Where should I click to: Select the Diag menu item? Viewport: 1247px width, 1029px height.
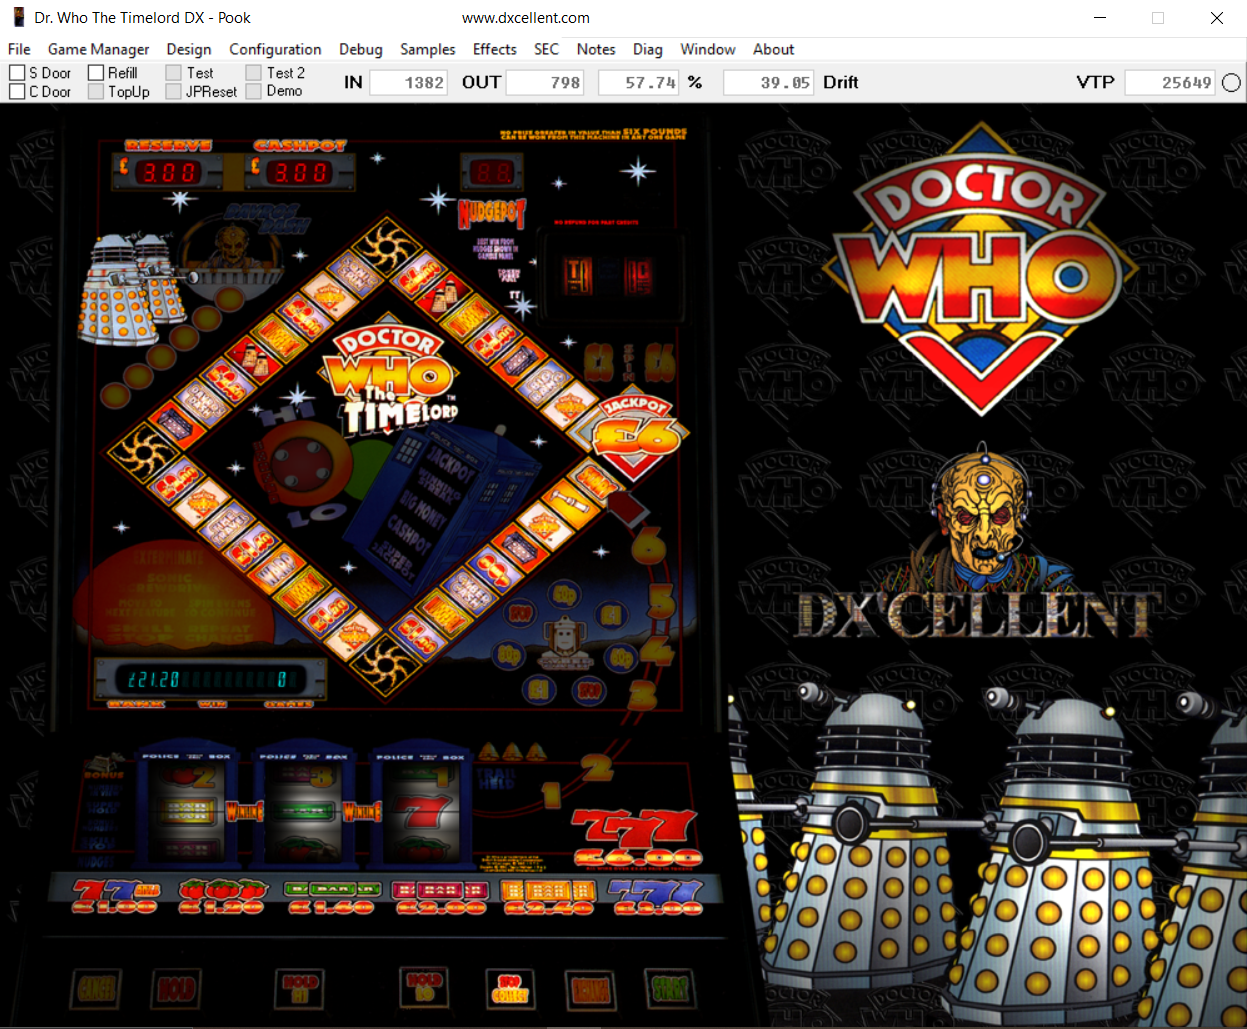click(x=647, y=49)
